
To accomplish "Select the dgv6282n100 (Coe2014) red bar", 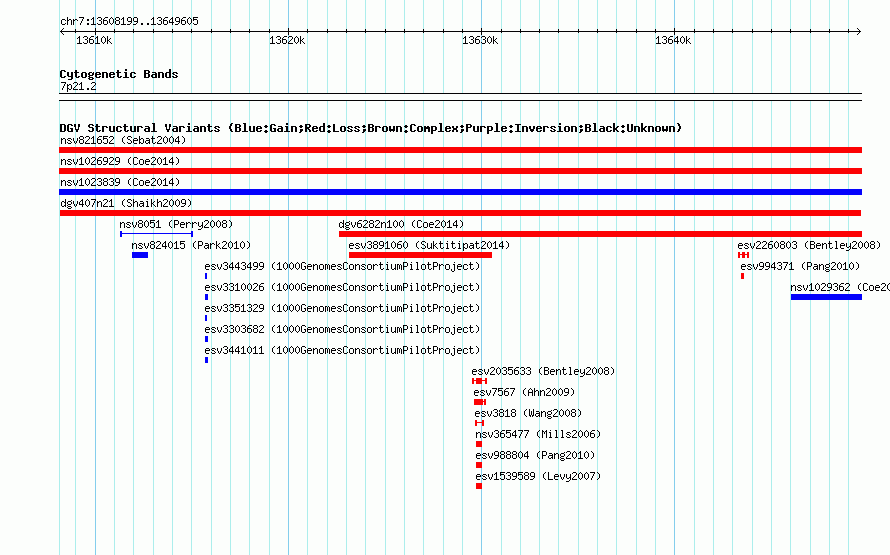I will (x=601, y=234).
